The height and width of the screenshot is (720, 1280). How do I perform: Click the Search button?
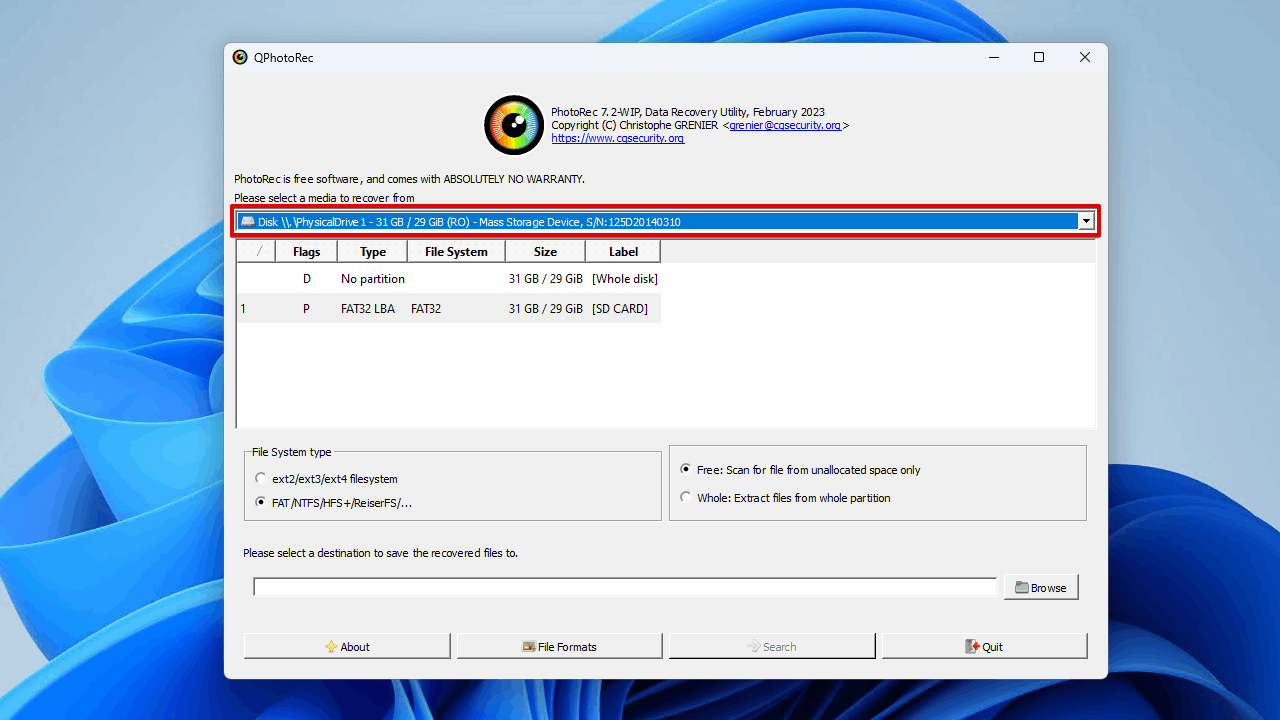tap(772, 646)
